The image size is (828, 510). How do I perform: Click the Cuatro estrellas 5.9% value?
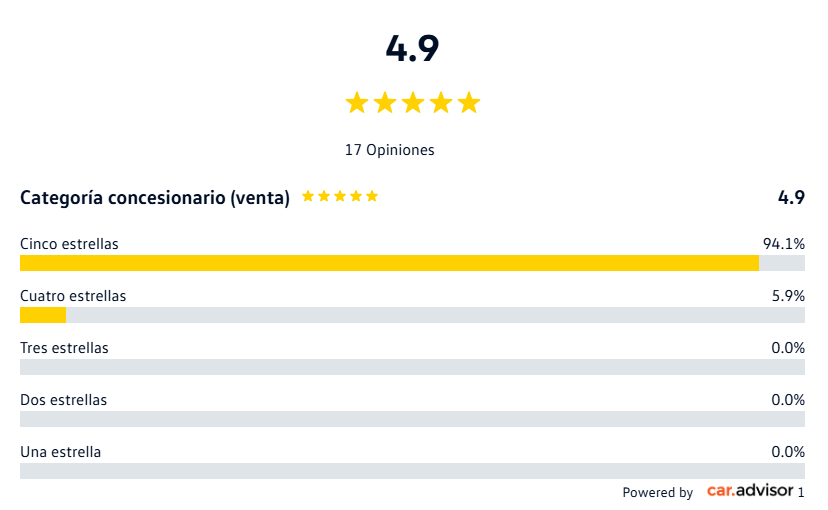(x=788, y=296)
